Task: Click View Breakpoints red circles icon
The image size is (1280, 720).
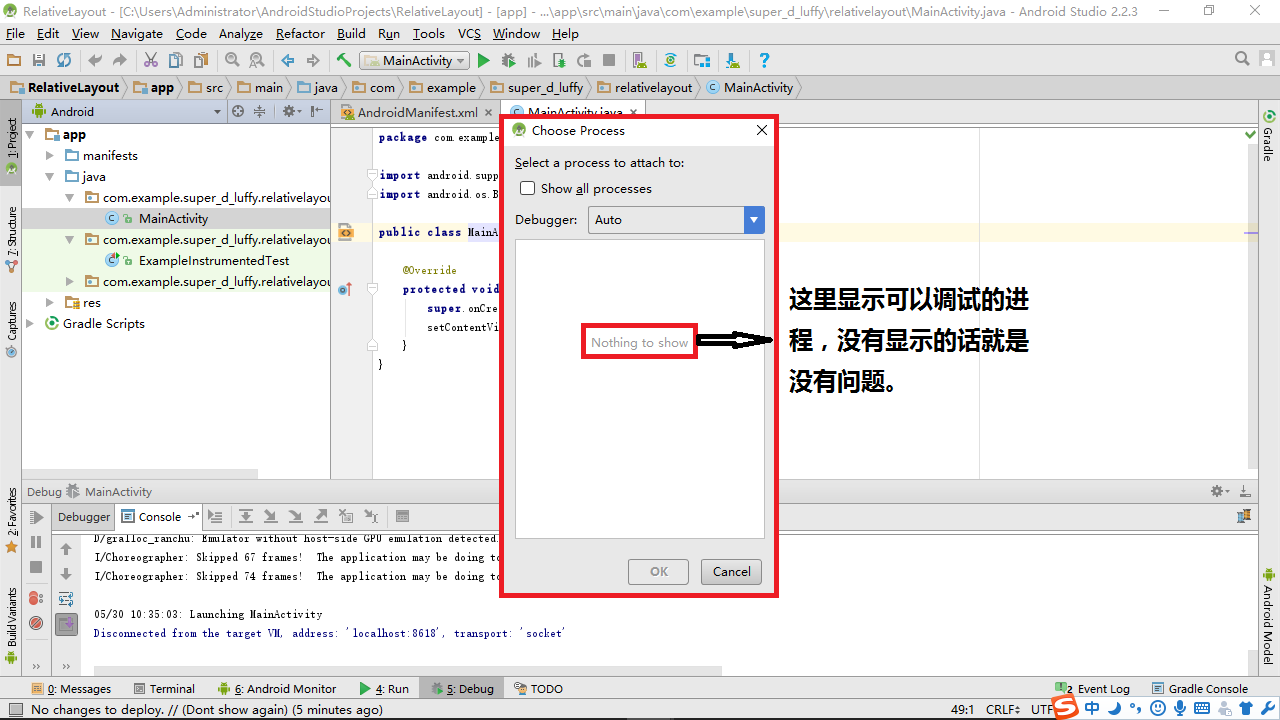Action: click(36, 598)
